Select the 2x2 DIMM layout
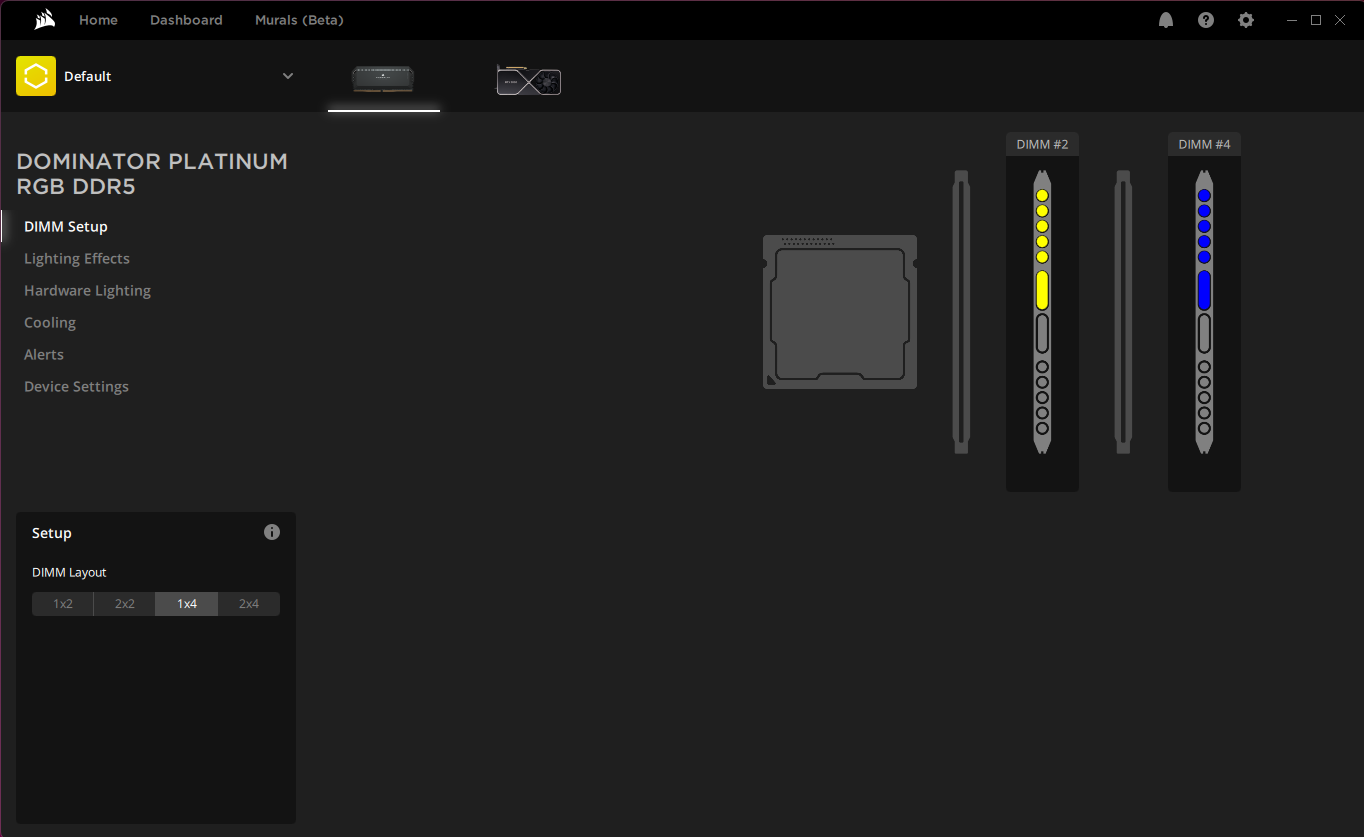Viewport: 1364px width, 837px height. point(125,604)
